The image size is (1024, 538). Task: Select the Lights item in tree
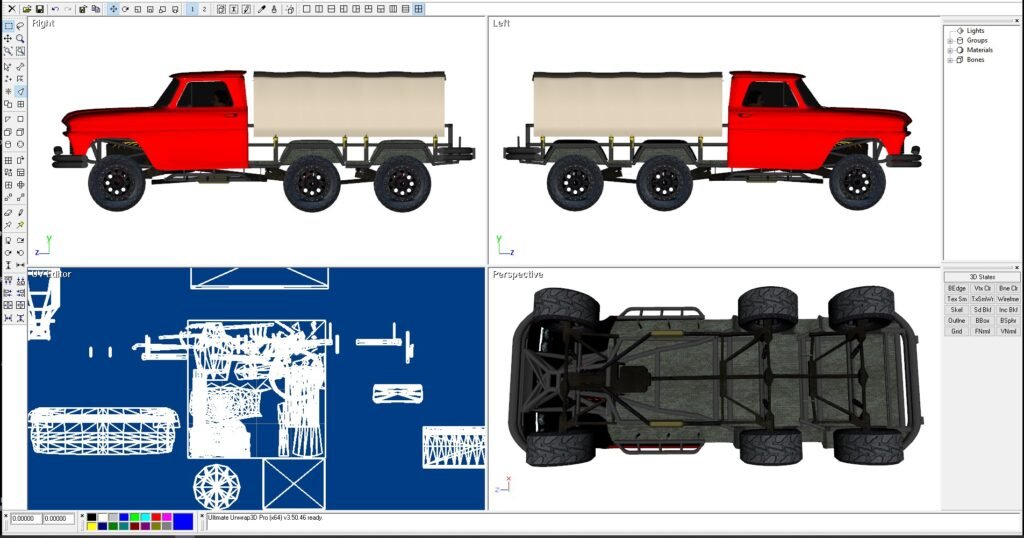(975, 31)
